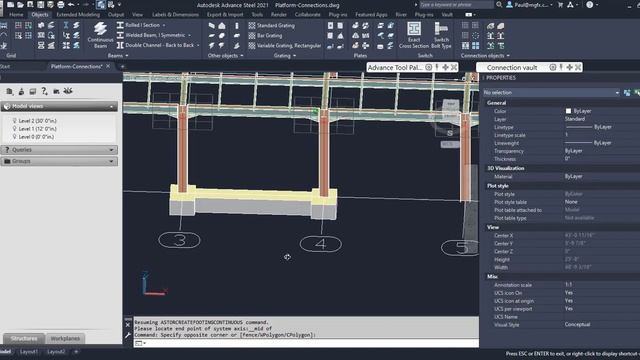
Task: Insert a Bar Grating
Action: pyautogui.click(x=265, y=36)
